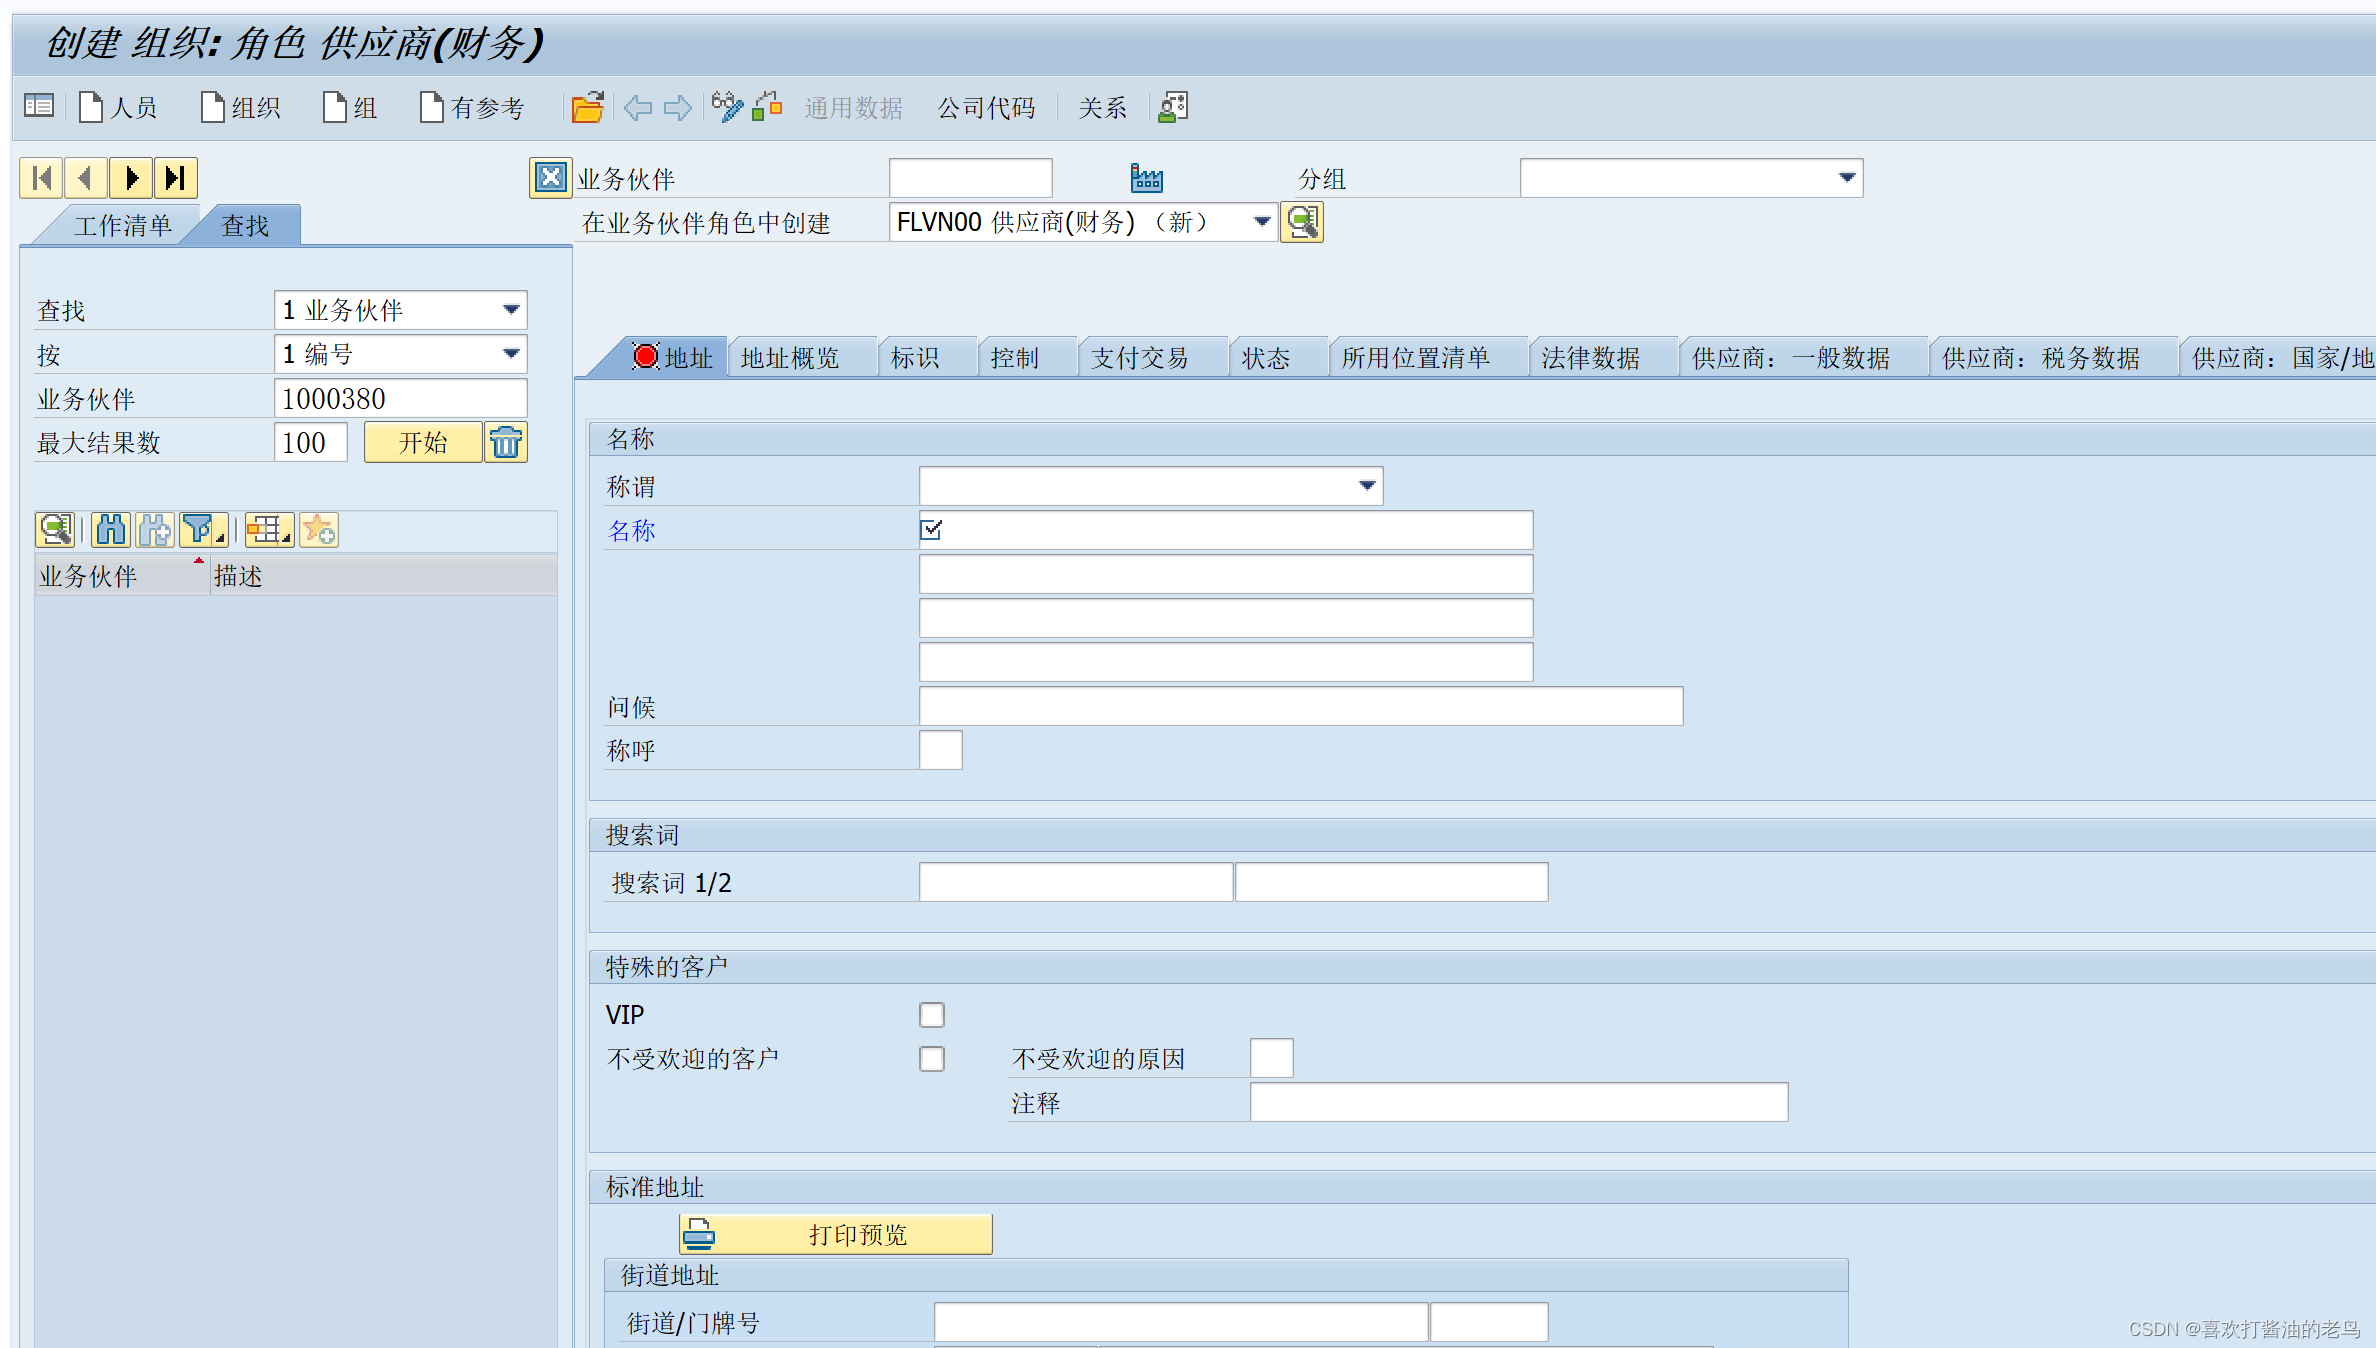Check the 不受欢迎的客户 checkbox
2376x1348 pixels.
(931, 1058)
